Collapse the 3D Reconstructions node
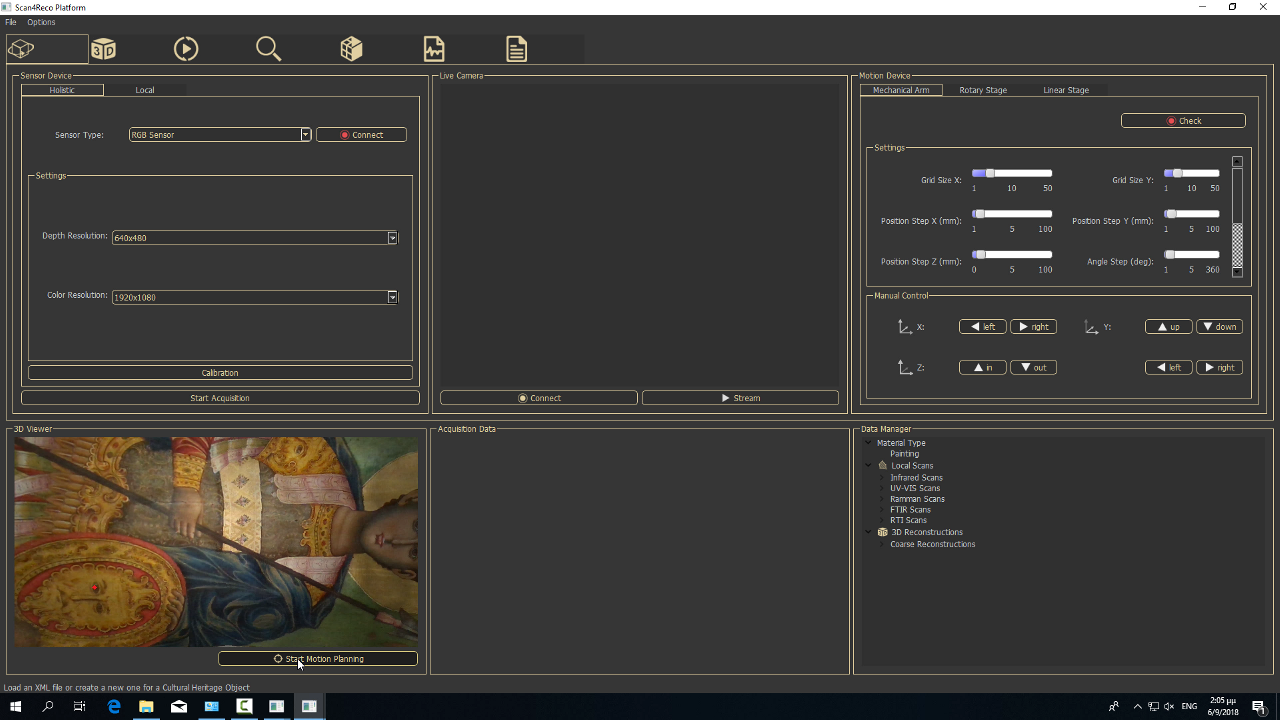1280x720 pixels. [x=868, y=532]
